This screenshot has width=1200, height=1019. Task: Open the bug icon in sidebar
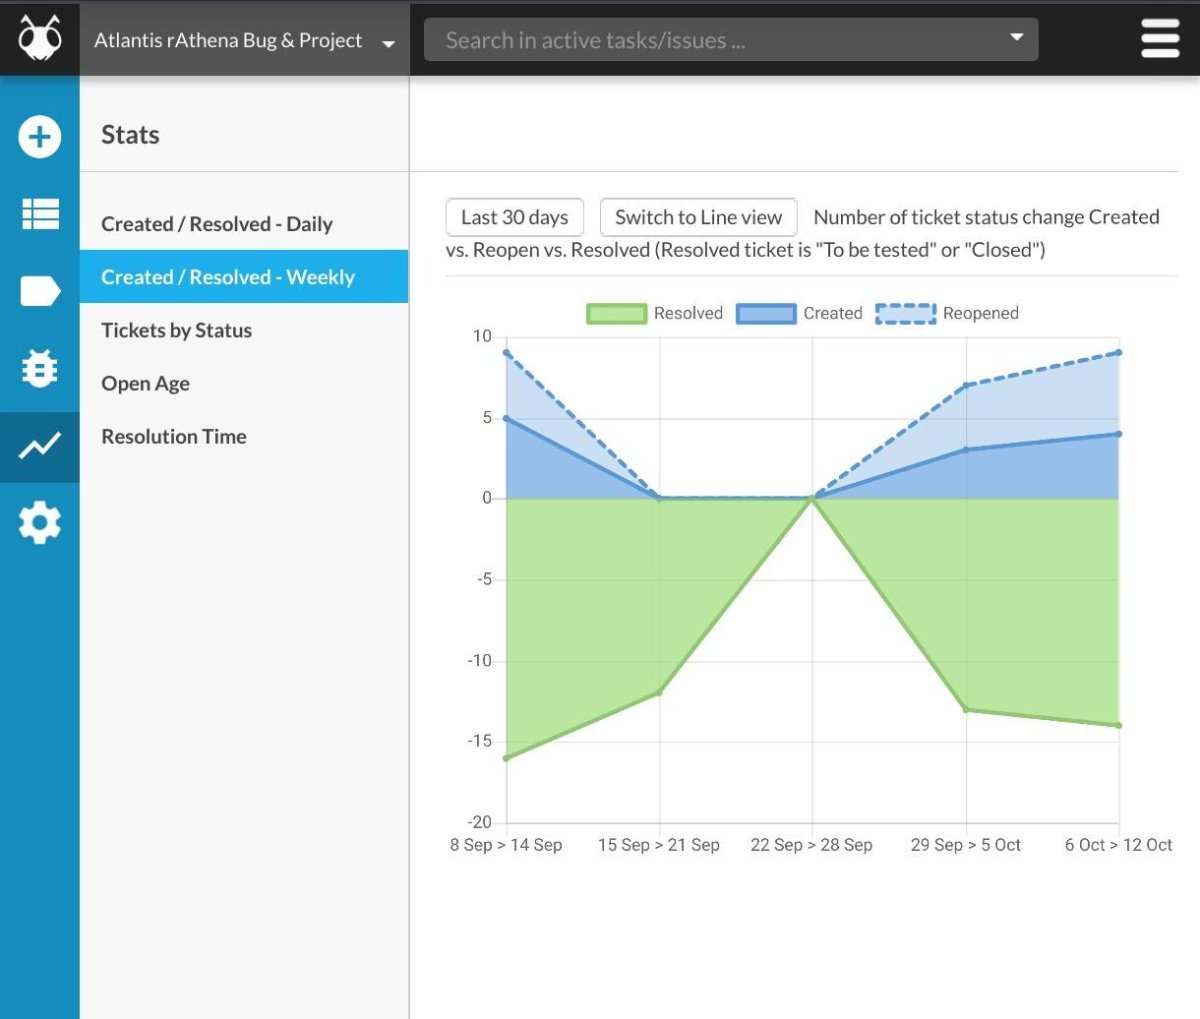coord(40,369)
